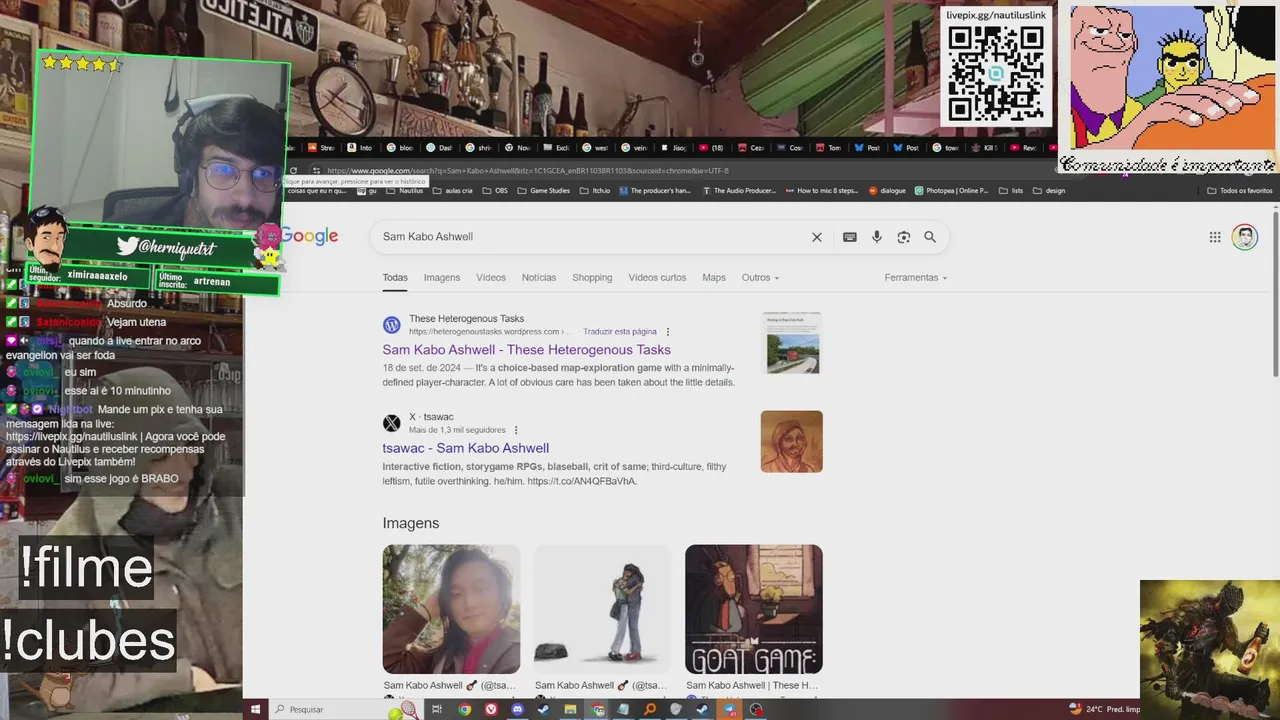Submit search with magnifying glass icon

(930, 237)
